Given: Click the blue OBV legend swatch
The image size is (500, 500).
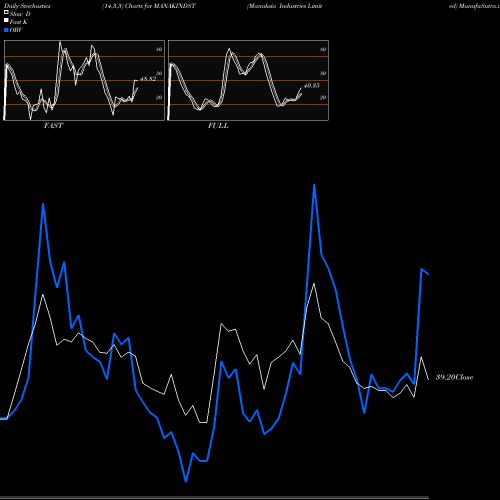Looking at the screenshot, I should click(6, 30).
